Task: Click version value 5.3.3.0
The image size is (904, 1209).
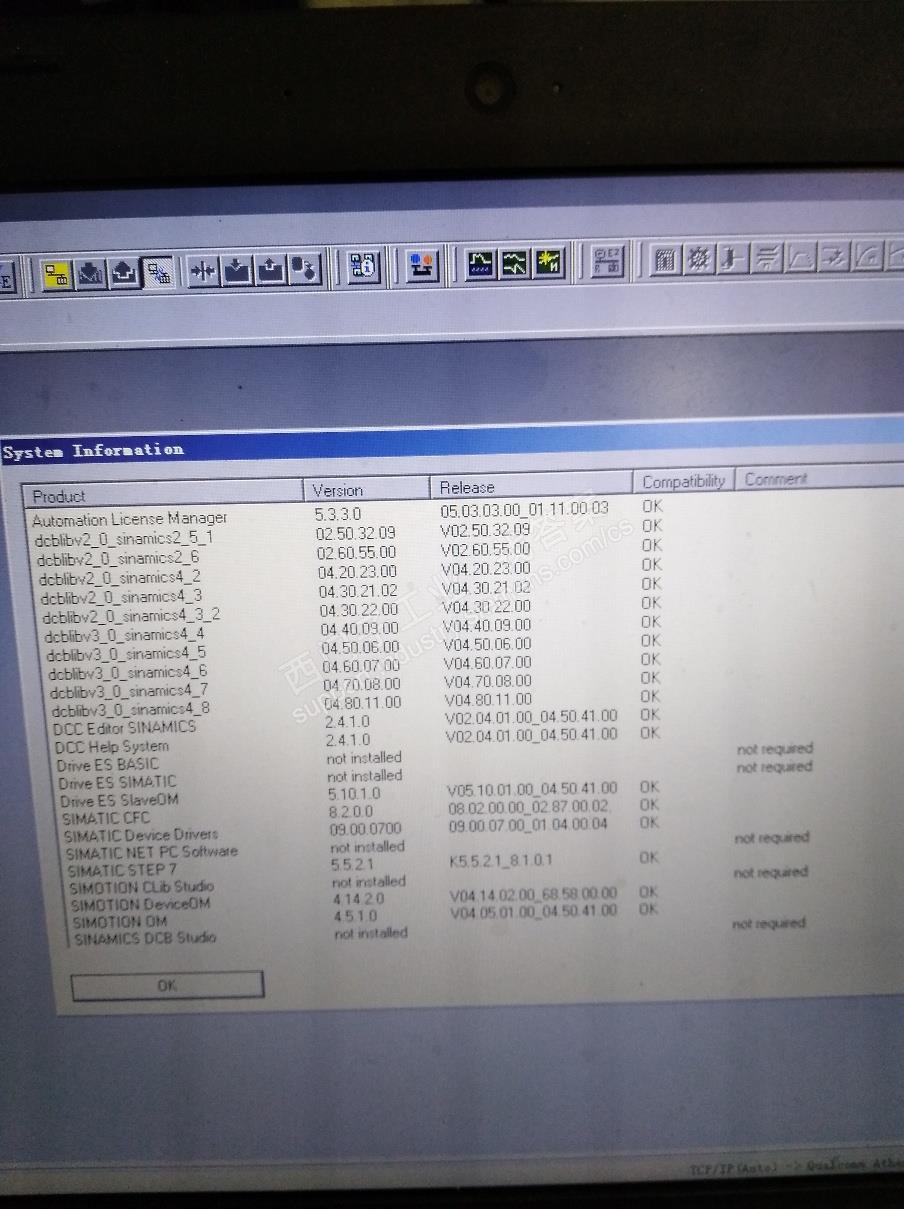Action: pos(338,514)
